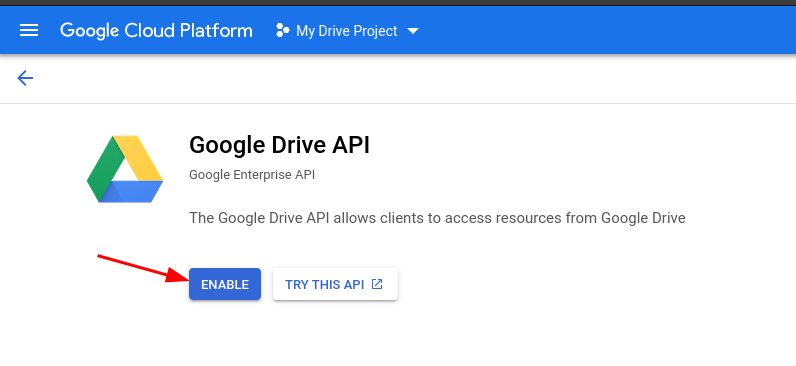Screen dimensions: 796x366
Task: Open the My Drive Project selector
Action: tap(347, 31)
